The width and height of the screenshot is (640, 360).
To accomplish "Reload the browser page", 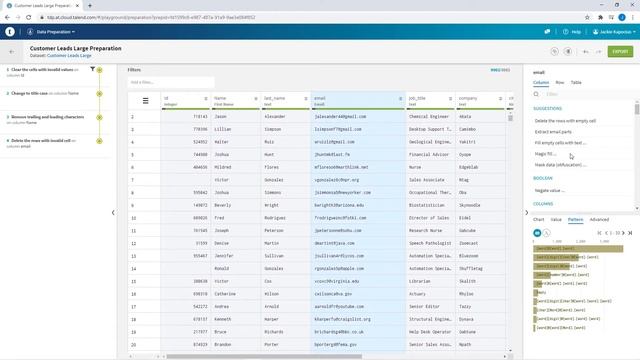I will pyautogui.click(x=29, y=17).
